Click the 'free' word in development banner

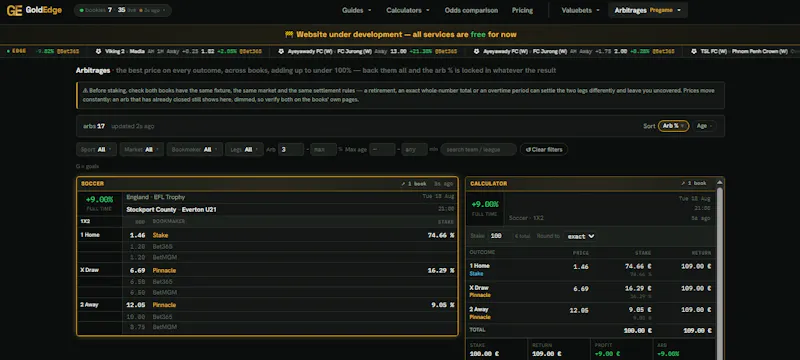click(478, 35)
